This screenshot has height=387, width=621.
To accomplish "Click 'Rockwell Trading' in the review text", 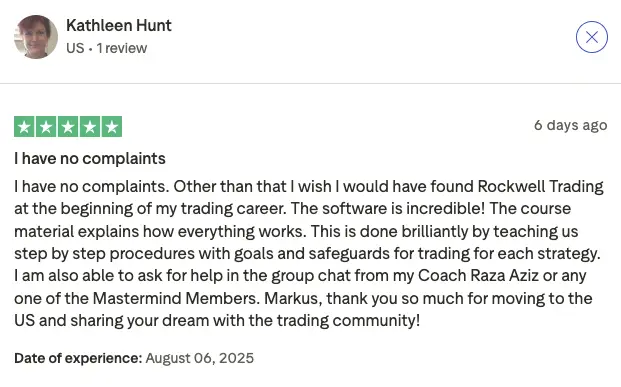I will pos(541,187).
